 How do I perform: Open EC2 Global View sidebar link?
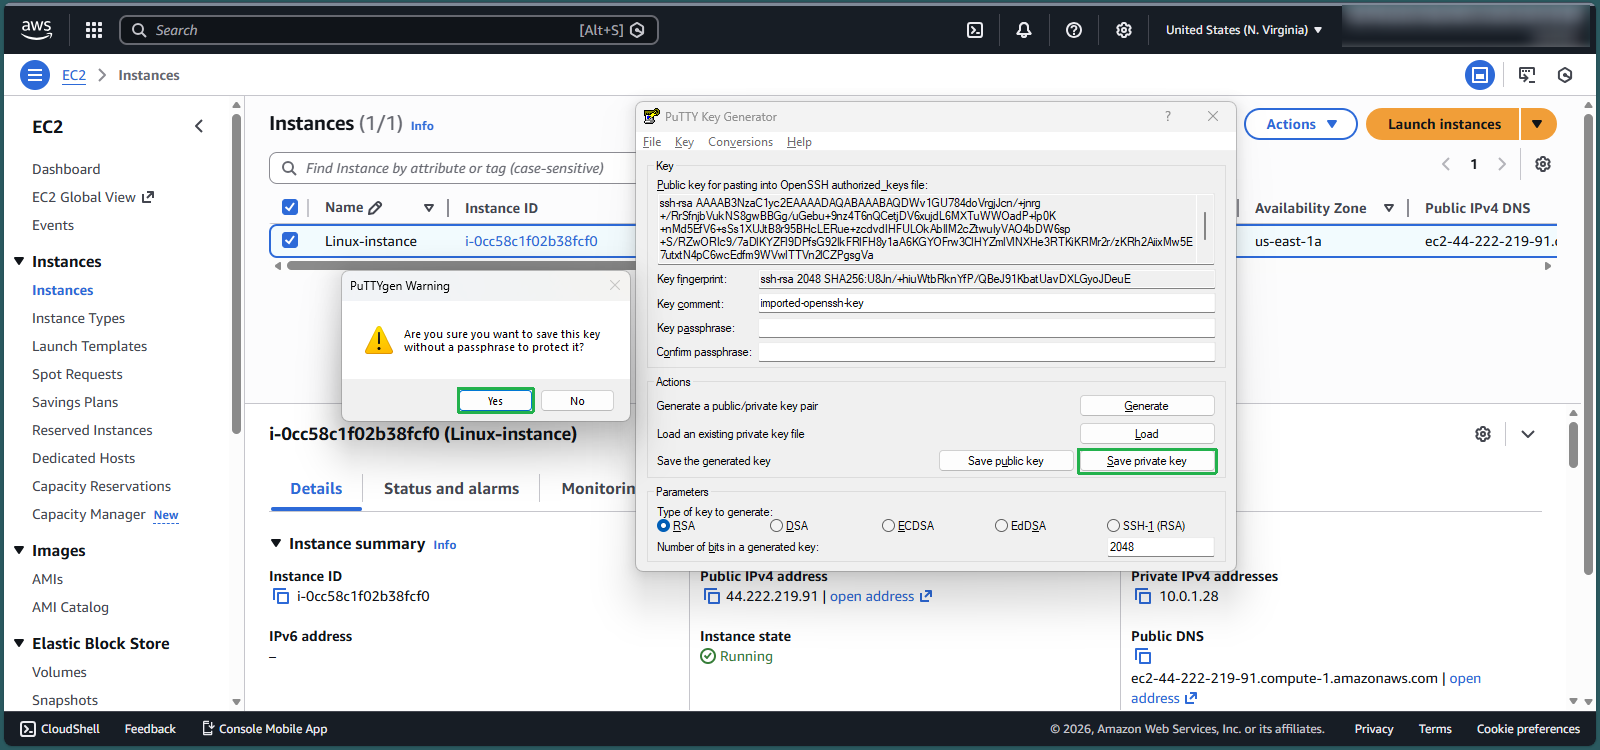coord(93,197)
